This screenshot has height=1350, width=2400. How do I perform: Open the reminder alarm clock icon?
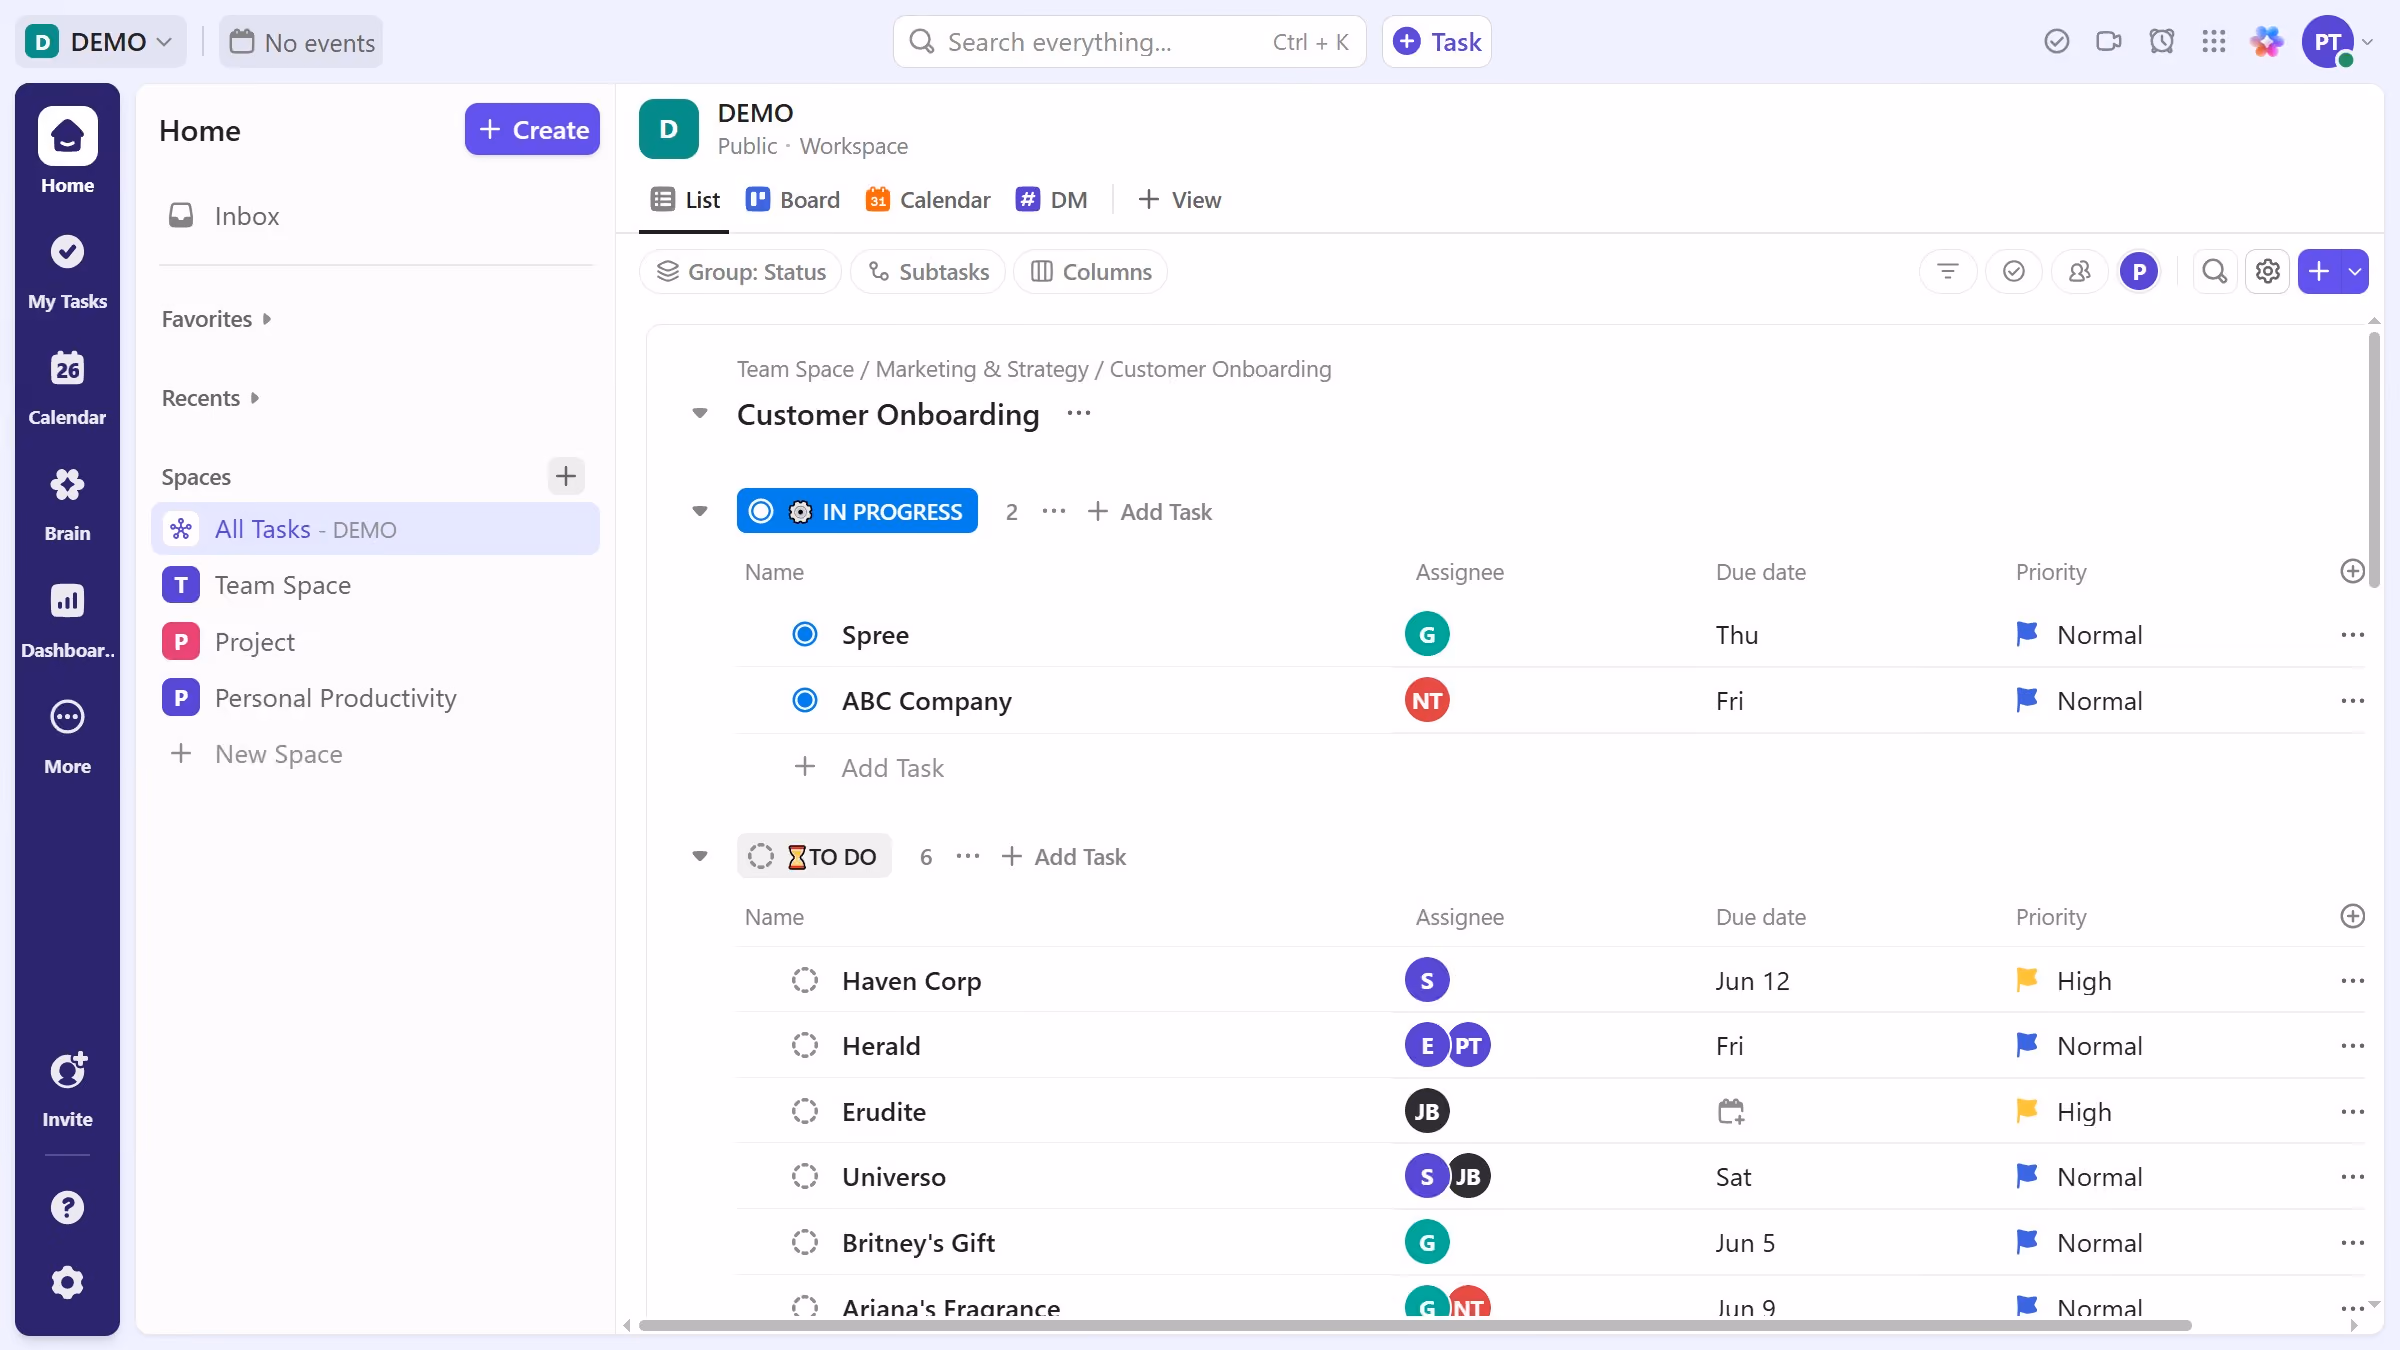[2161, 42]
